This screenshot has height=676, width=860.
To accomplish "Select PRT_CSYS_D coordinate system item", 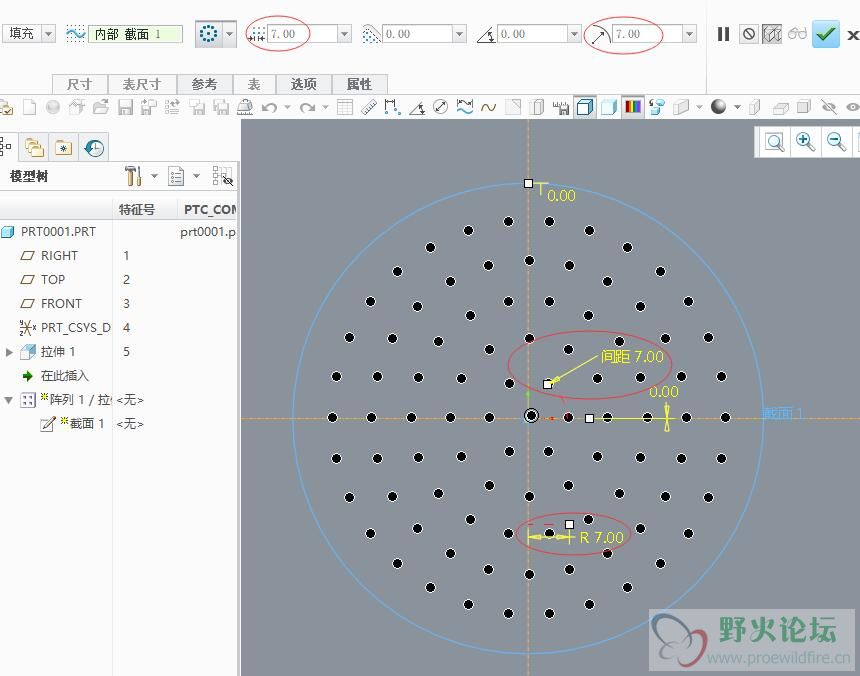I will 75,328.
